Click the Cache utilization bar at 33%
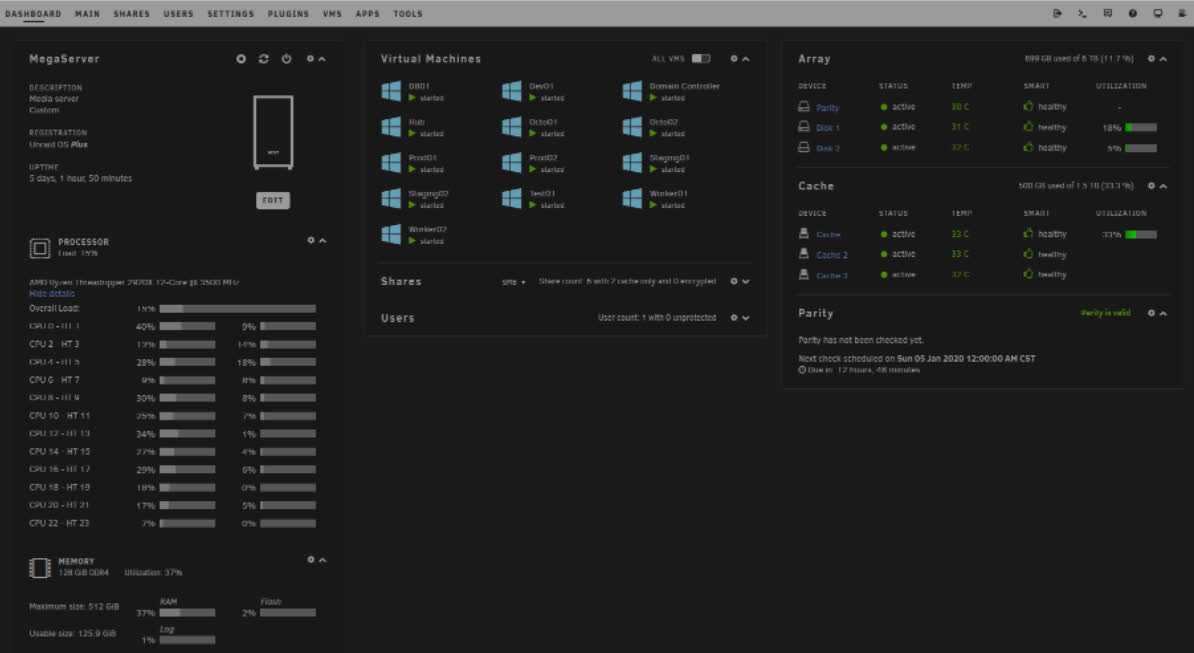The image size is (1194, 653). click(1141, 234)
